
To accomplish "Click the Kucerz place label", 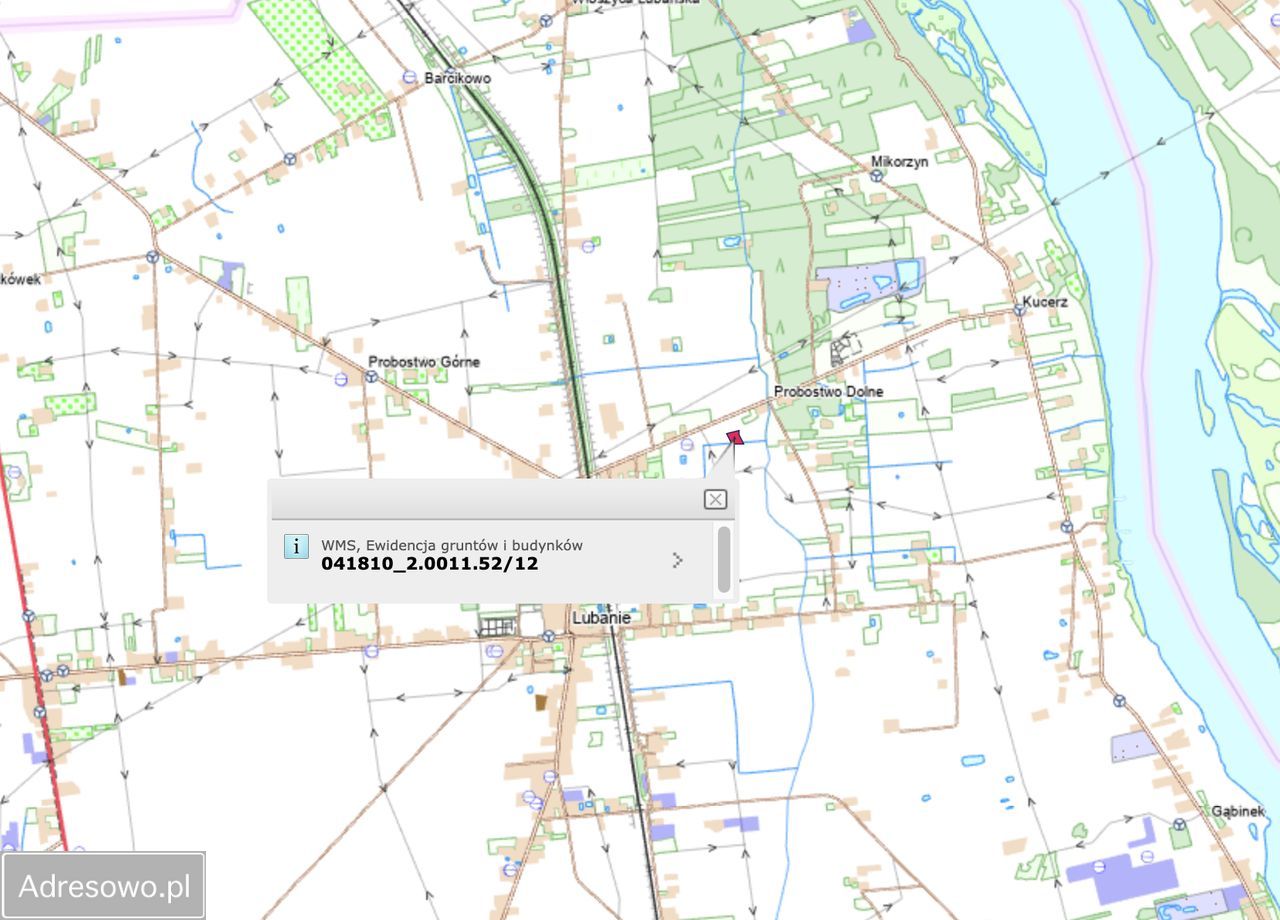I will (1045, 301).
